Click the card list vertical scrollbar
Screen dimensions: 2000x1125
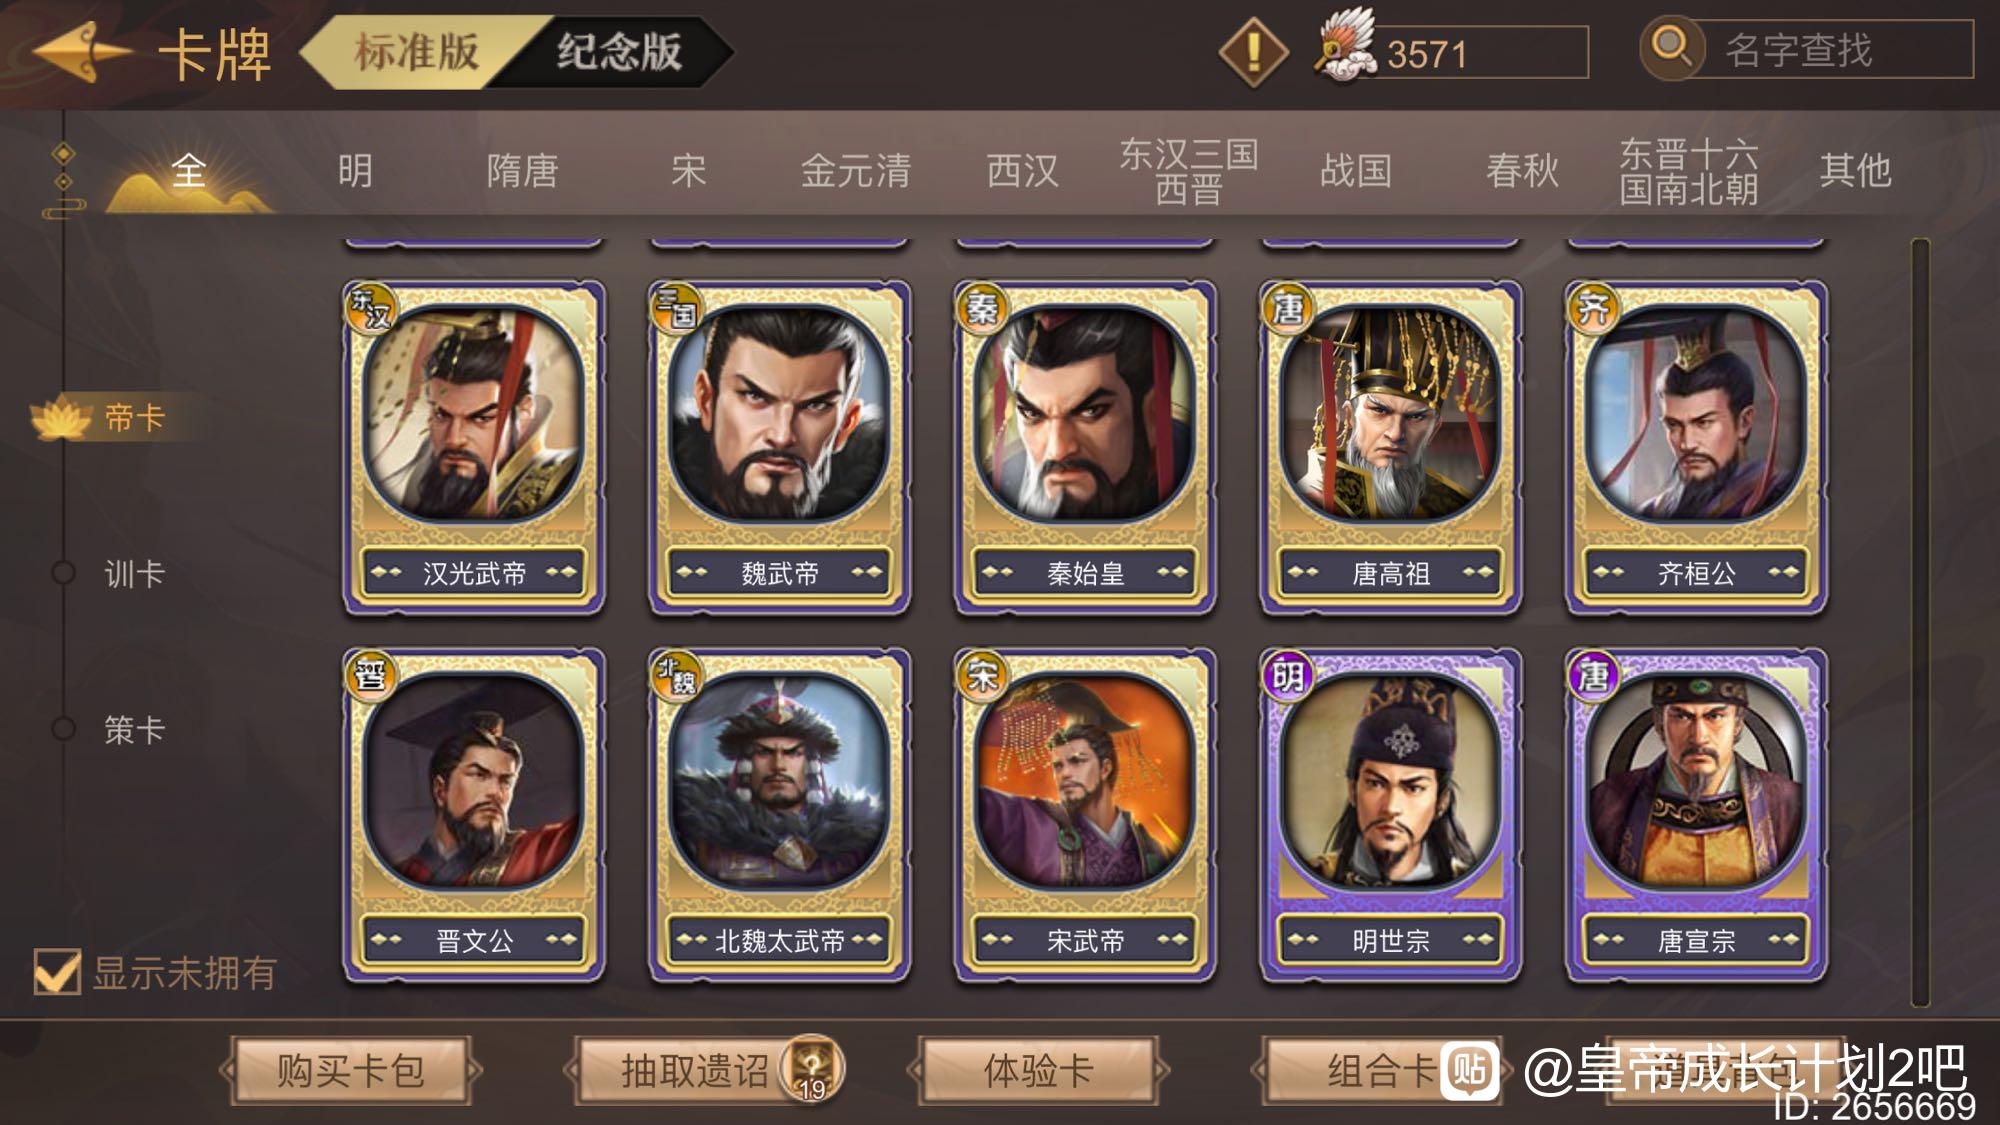1919,622
